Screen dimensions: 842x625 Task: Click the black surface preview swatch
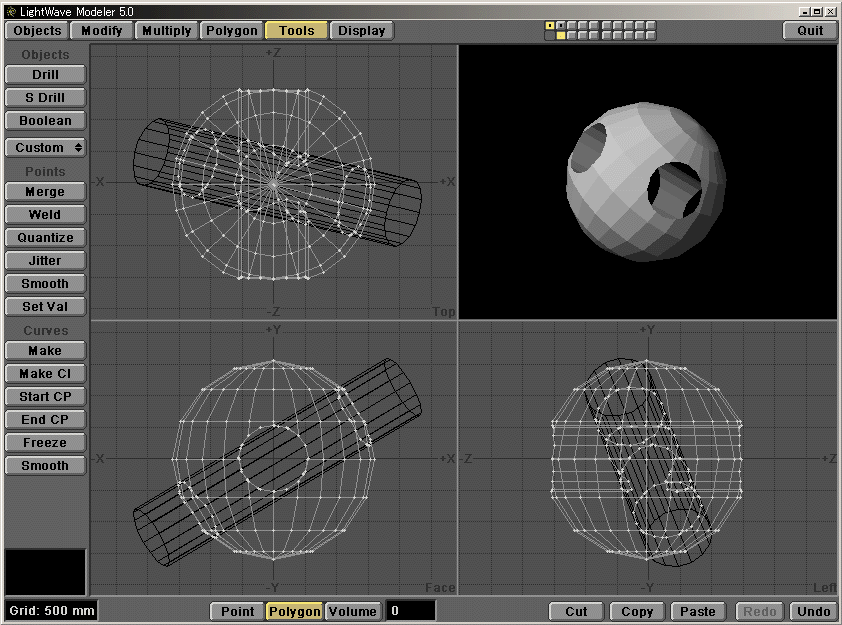[45, 570]
